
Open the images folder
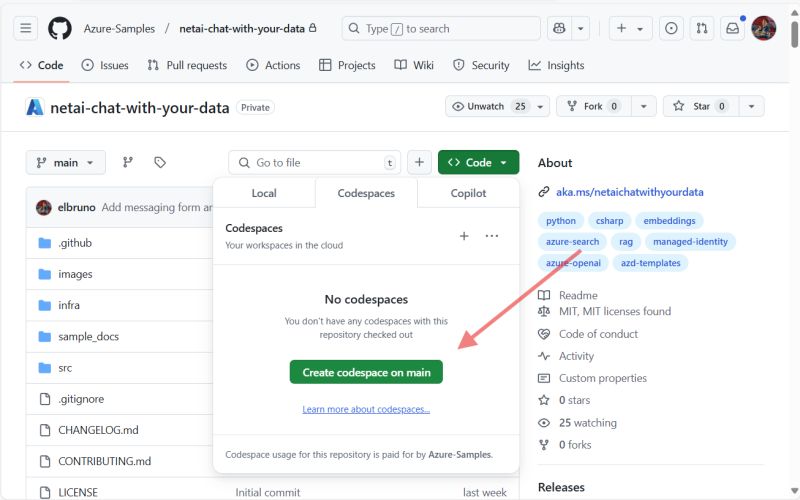(75, 274)
